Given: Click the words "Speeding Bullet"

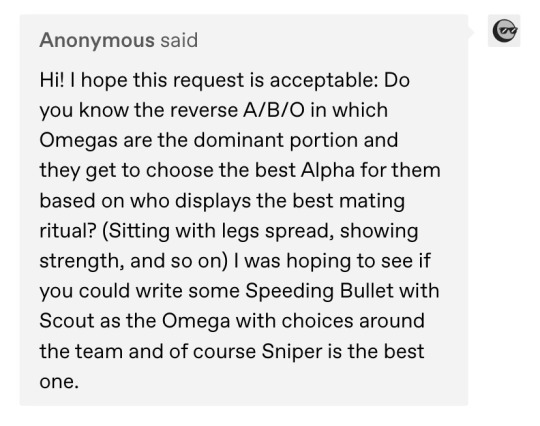Looking at the screenshot, I should pyautogui.click(x=319, y=291).
